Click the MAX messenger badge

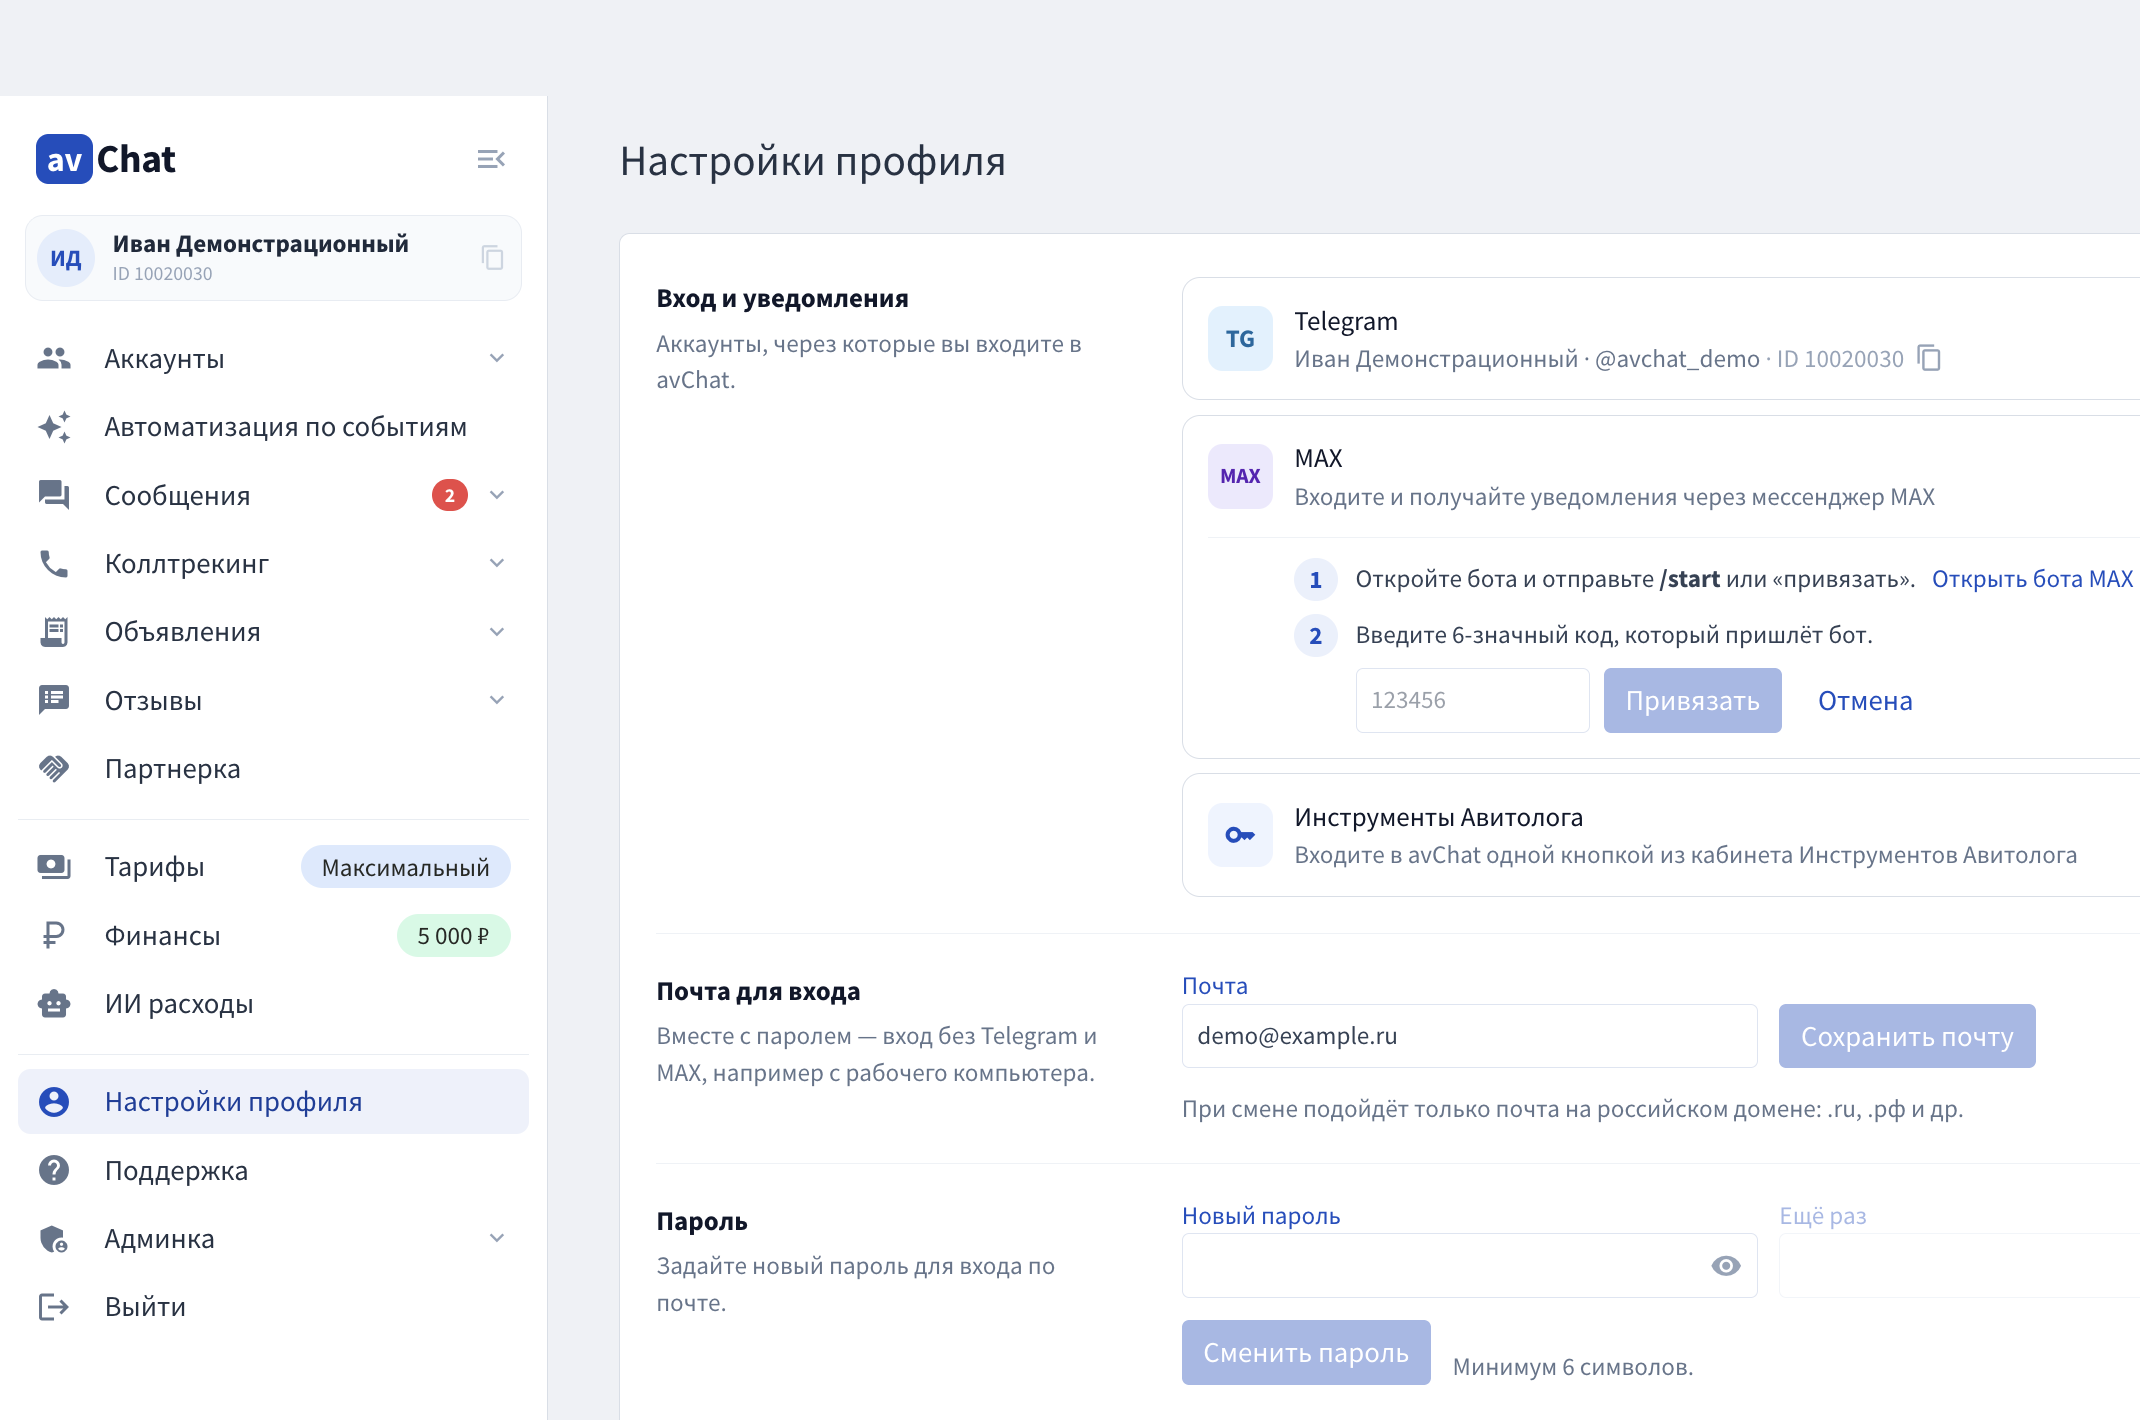tap(1240, 476)
